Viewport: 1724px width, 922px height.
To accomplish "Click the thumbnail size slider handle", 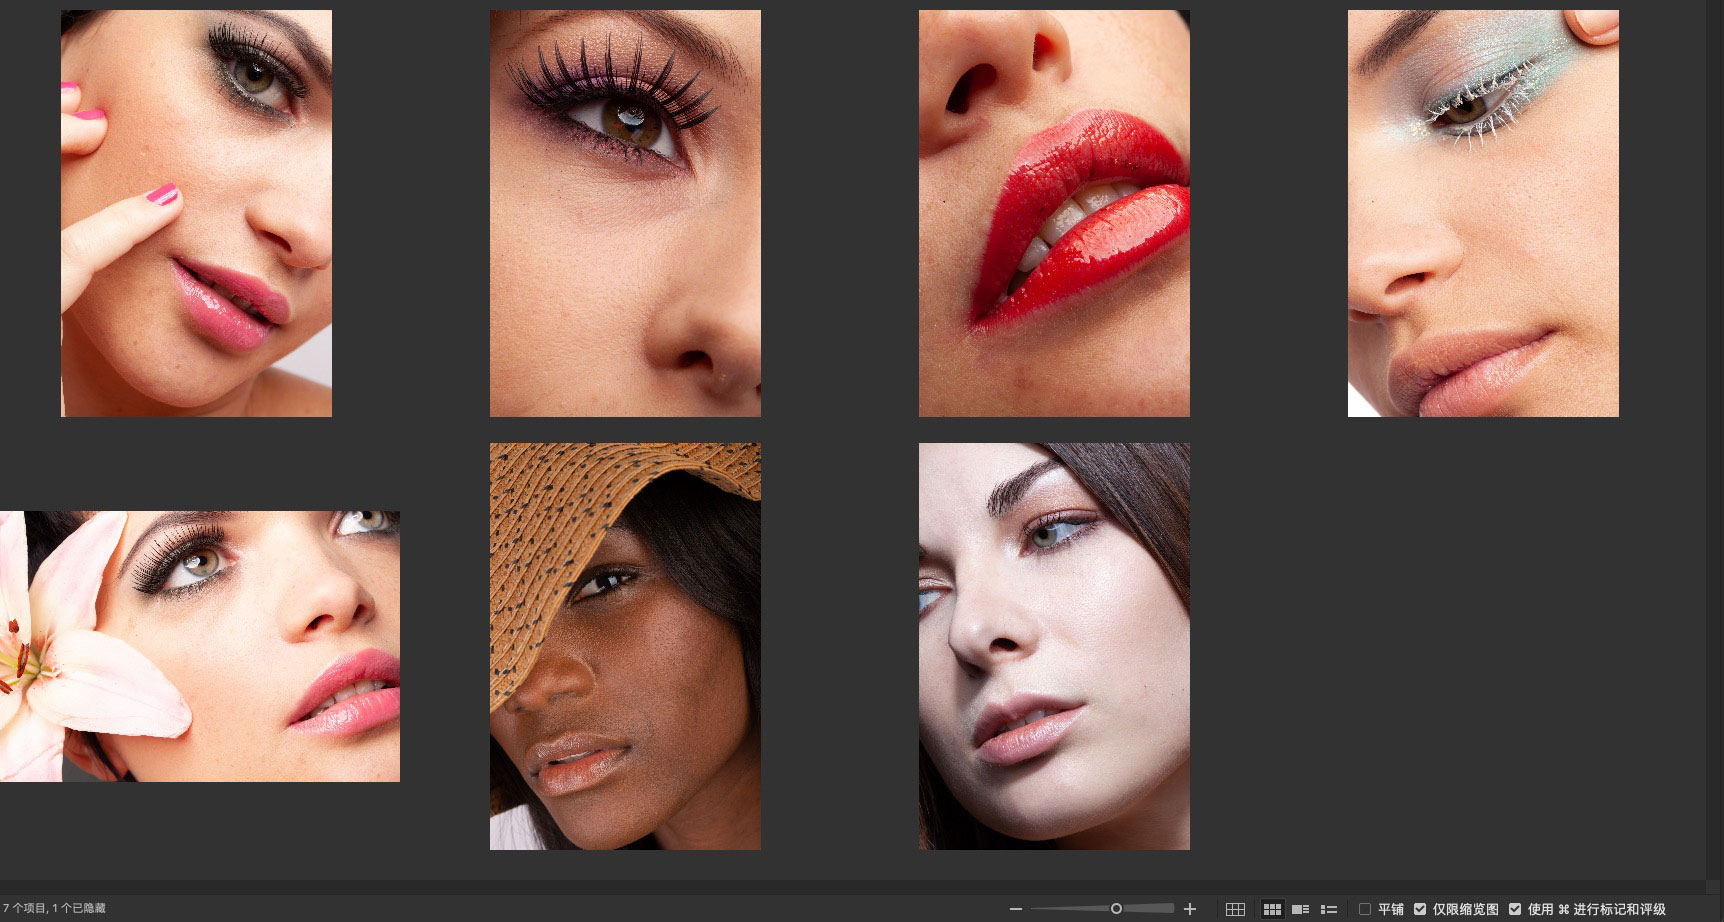I will [x=1116, y=909].
